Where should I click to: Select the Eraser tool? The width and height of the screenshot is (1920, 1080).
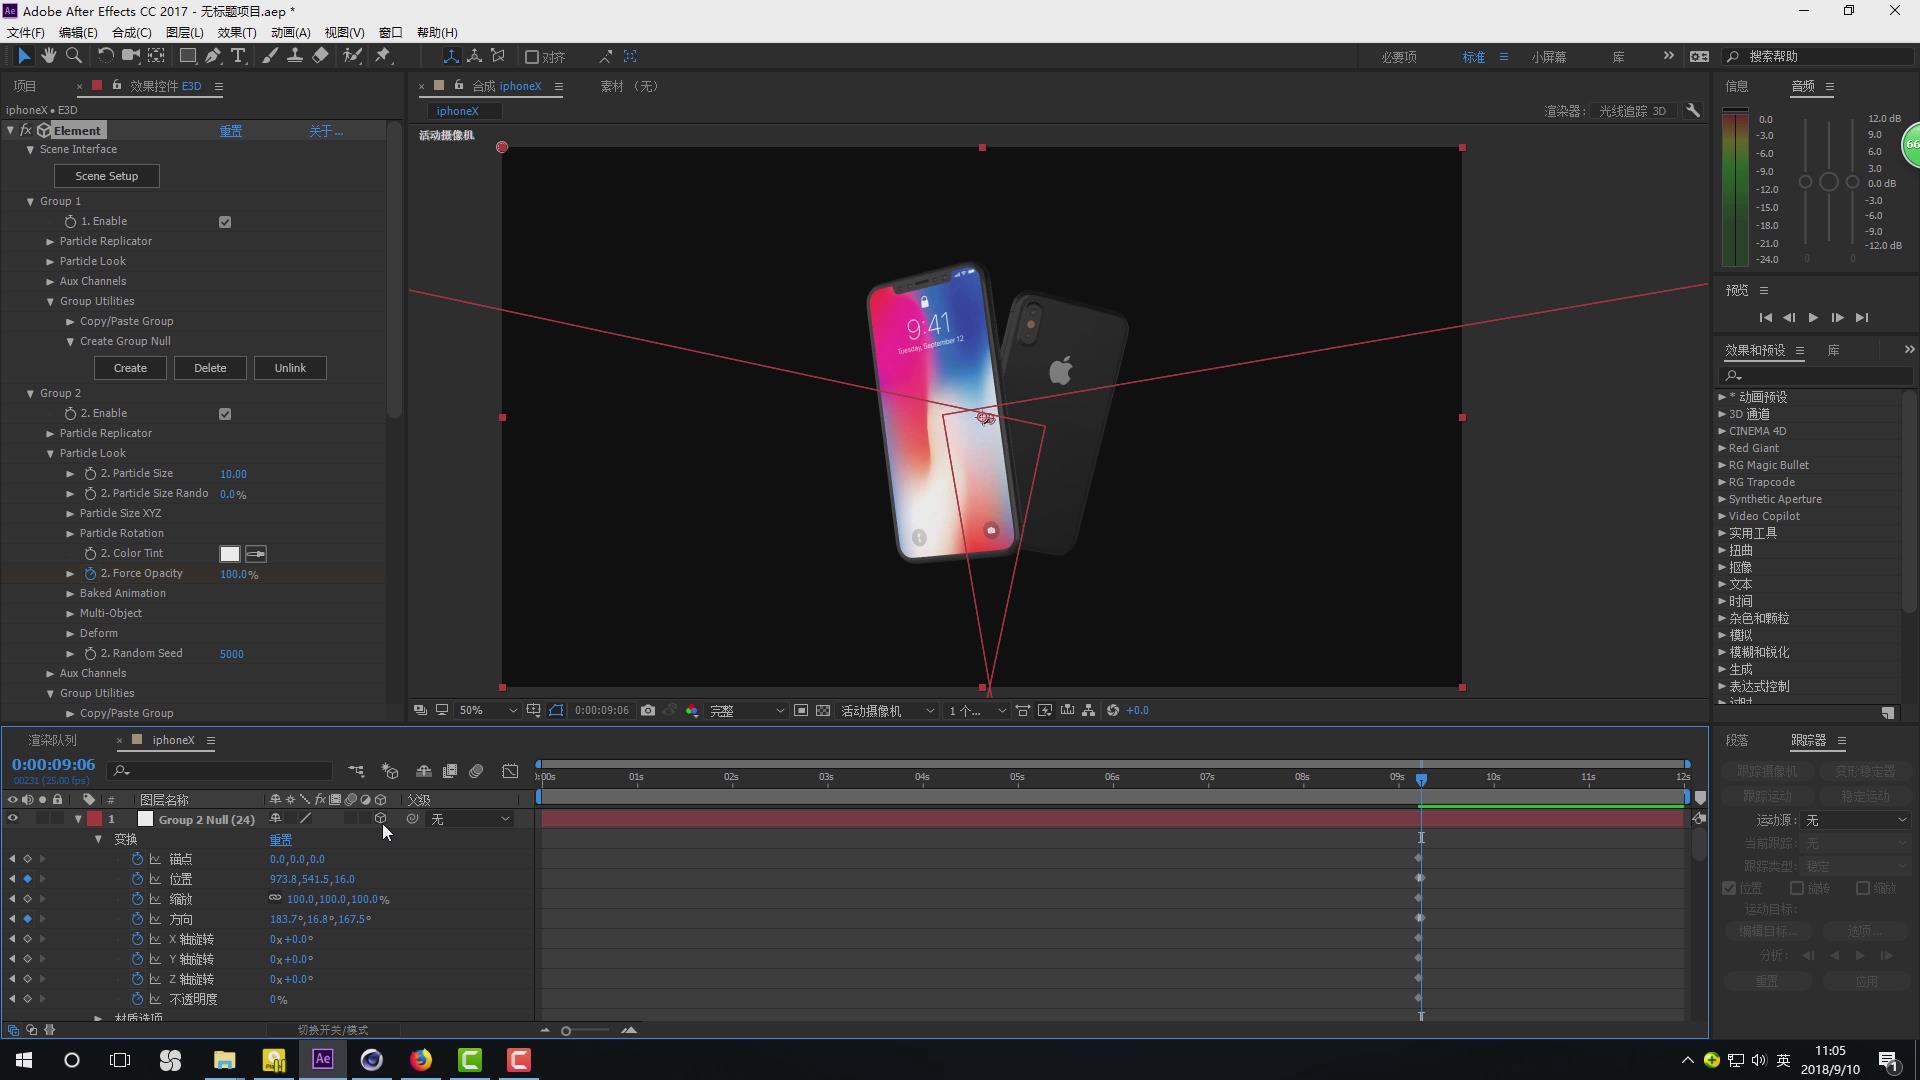tap(320, 56)
